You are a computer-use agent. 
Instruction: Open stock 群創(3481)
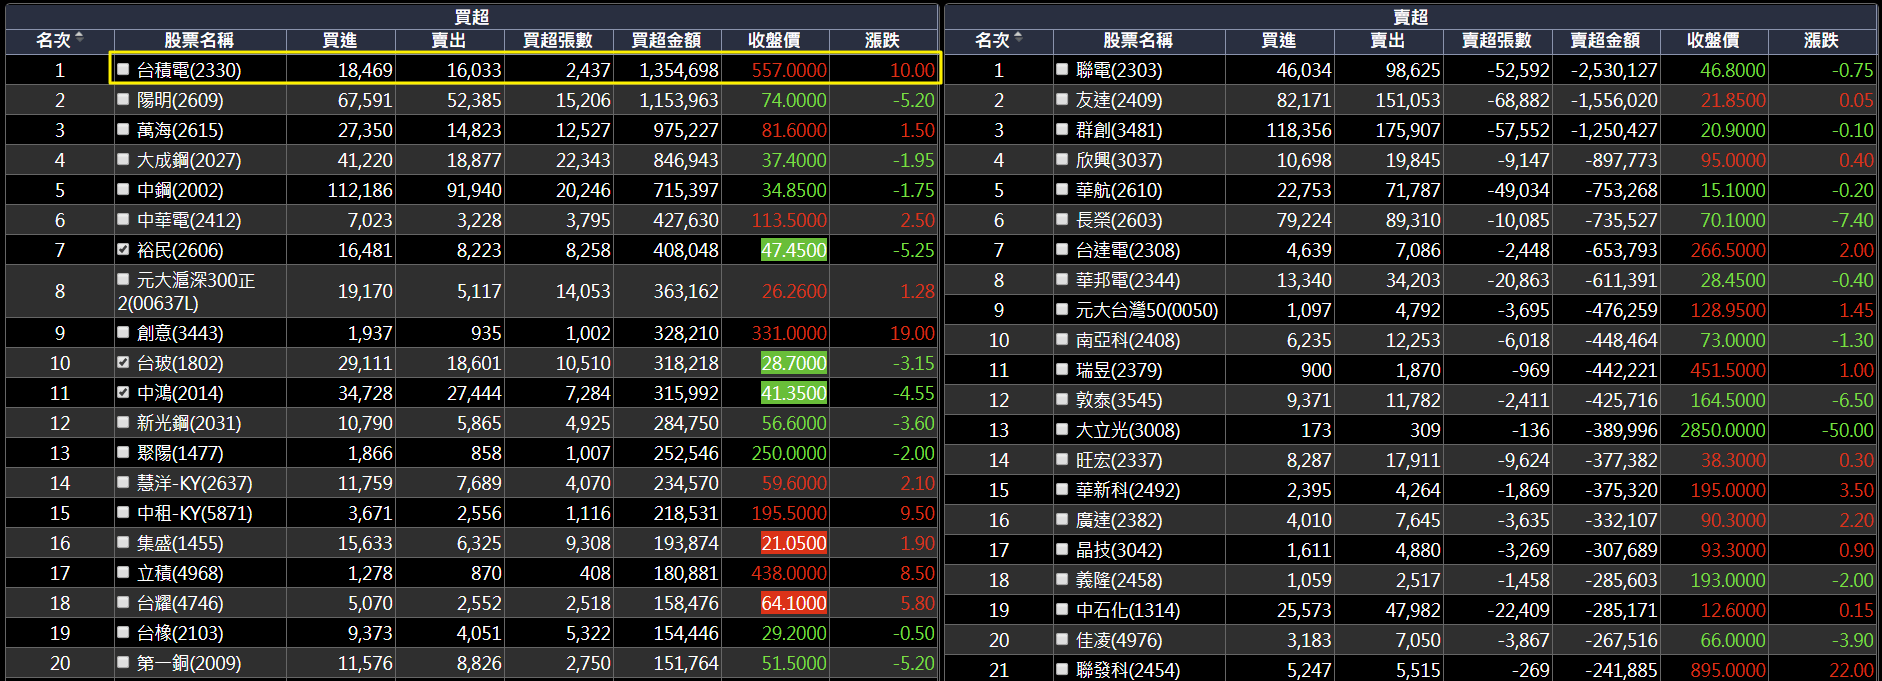(x=1119, y=130)
